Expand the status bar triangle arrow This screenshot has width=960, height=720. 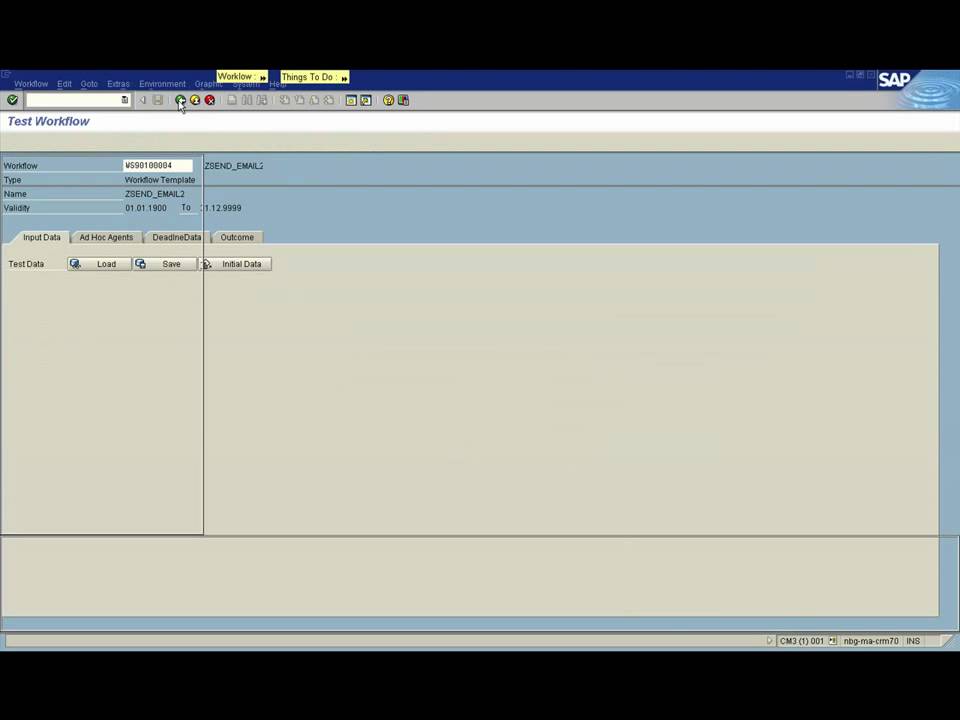click(x=770, y=640)
